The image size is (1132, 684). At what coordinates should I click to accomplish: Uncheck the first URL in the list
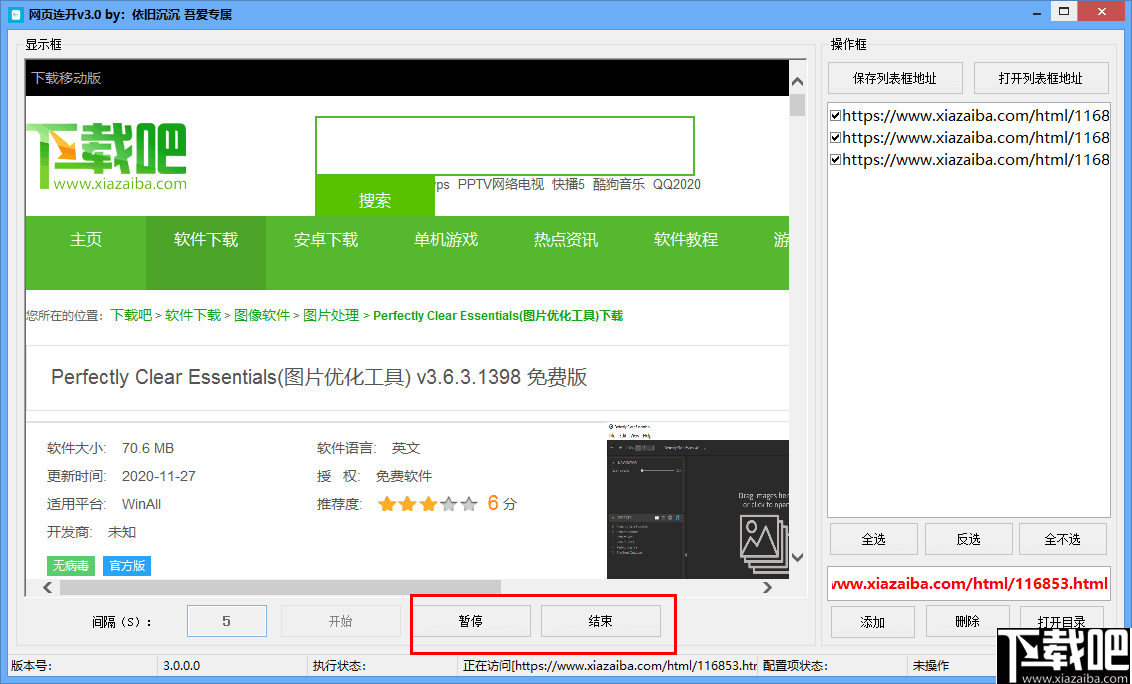pyautogui.click(x=833, y=115)
